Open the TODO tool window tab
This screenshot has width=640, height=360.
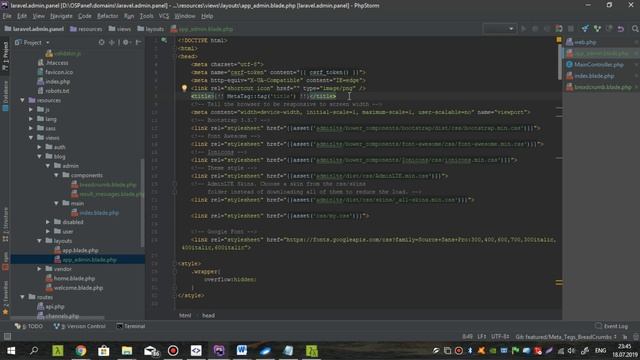[29, 326]
